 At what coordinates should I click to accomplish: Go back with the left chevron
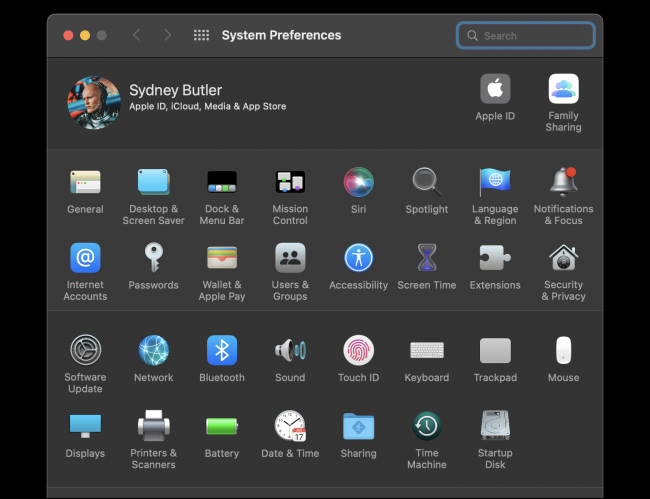(136, 35)
